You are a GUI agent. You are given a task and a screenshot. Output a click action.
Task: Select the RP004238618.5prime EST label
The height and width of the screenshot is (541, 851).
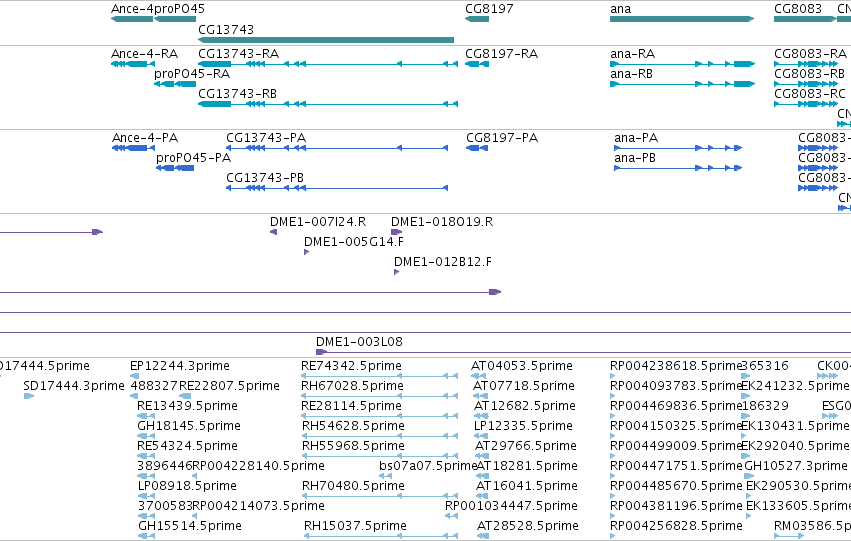(676, 366)
